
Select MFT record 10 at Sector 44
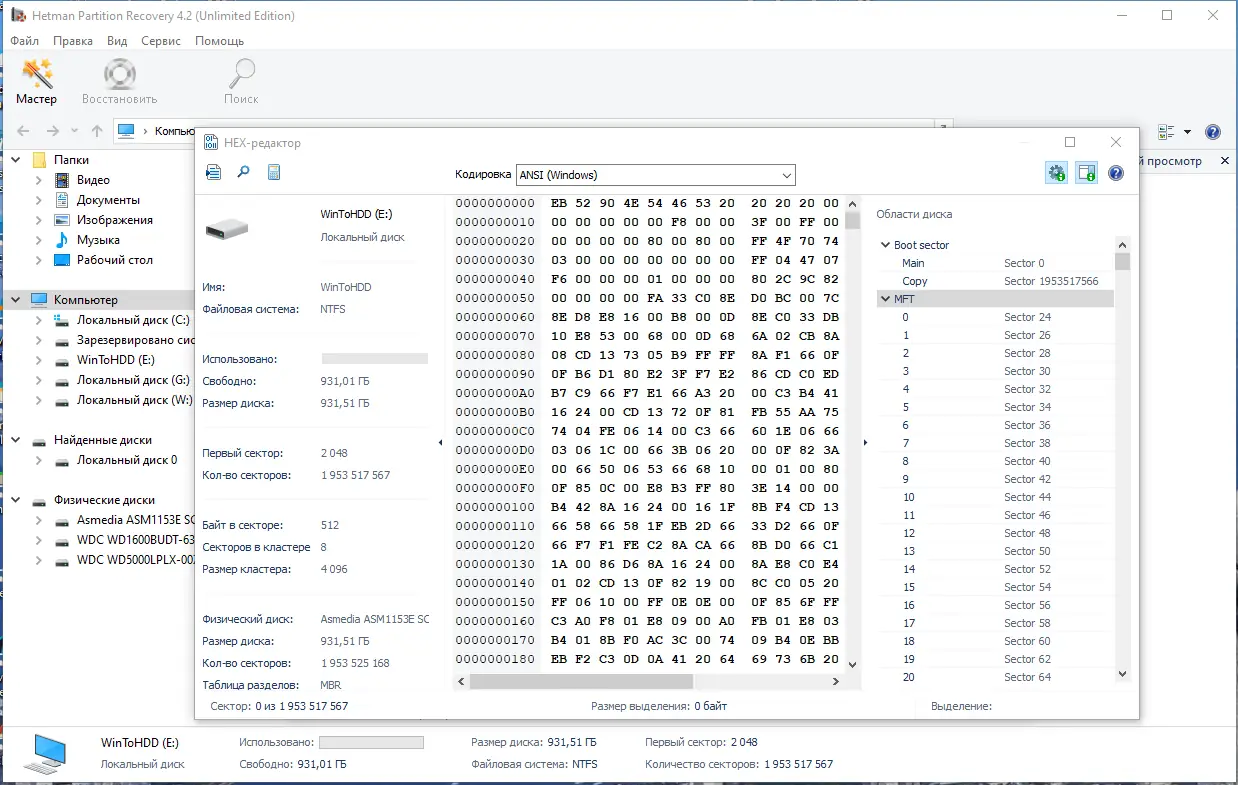click(x=995, y=497)
